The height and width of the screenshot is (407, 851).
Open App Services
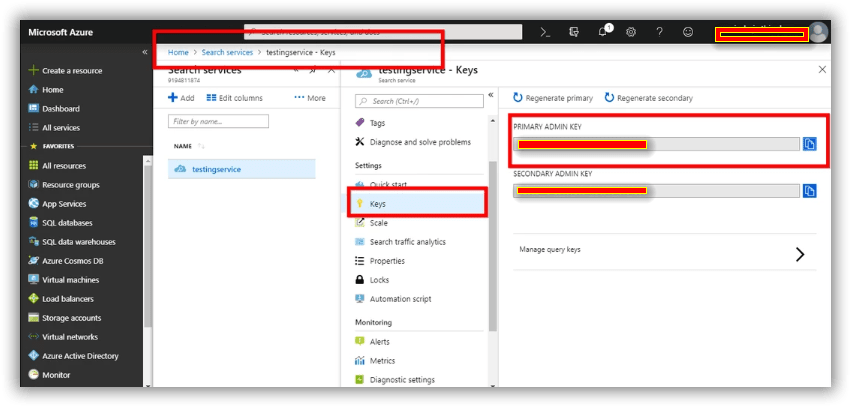[x=57, y=204]
